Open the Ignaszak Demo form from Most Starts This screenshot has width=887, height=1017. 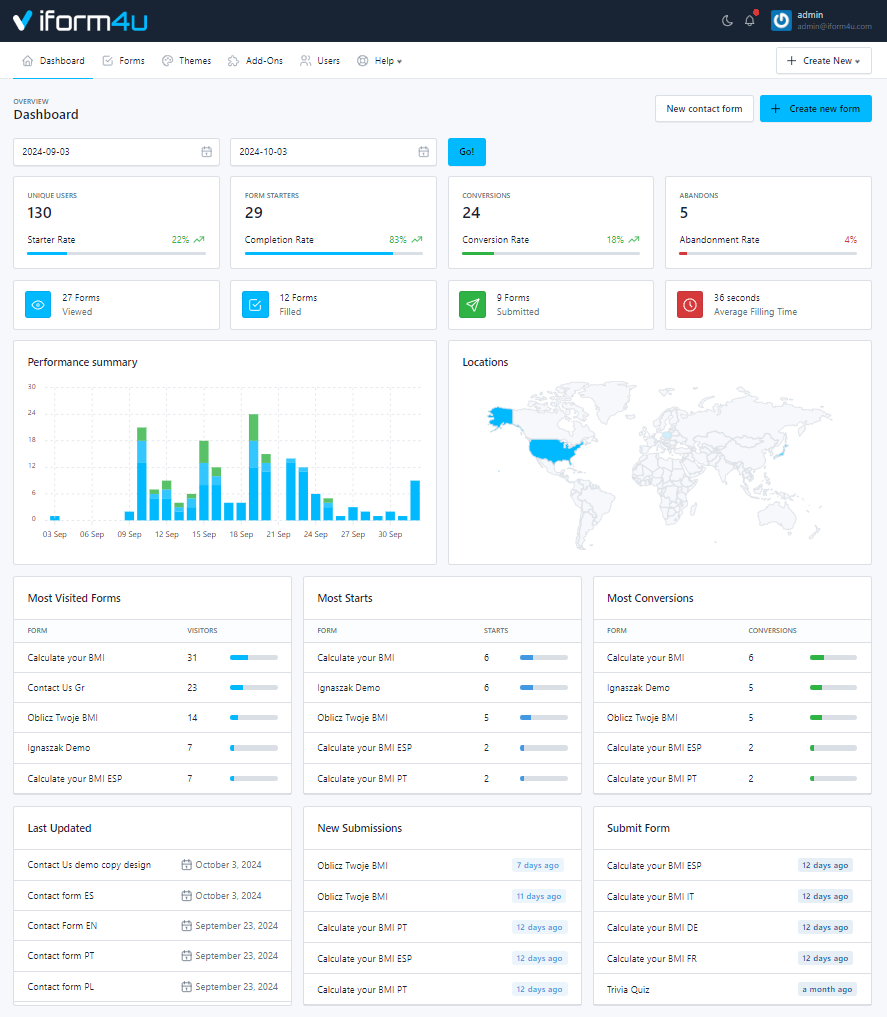pyautogui.click(x=348, y=687)
